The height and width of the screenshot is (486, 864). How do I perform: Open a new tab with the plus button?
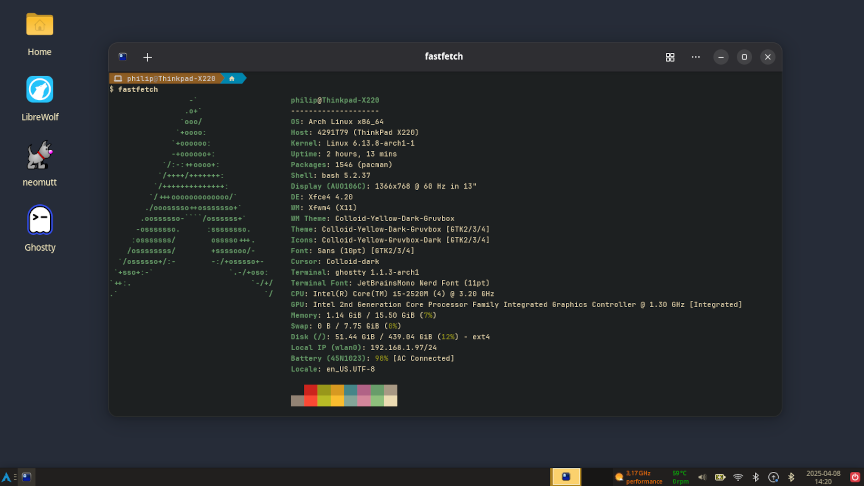coord(147,57)
